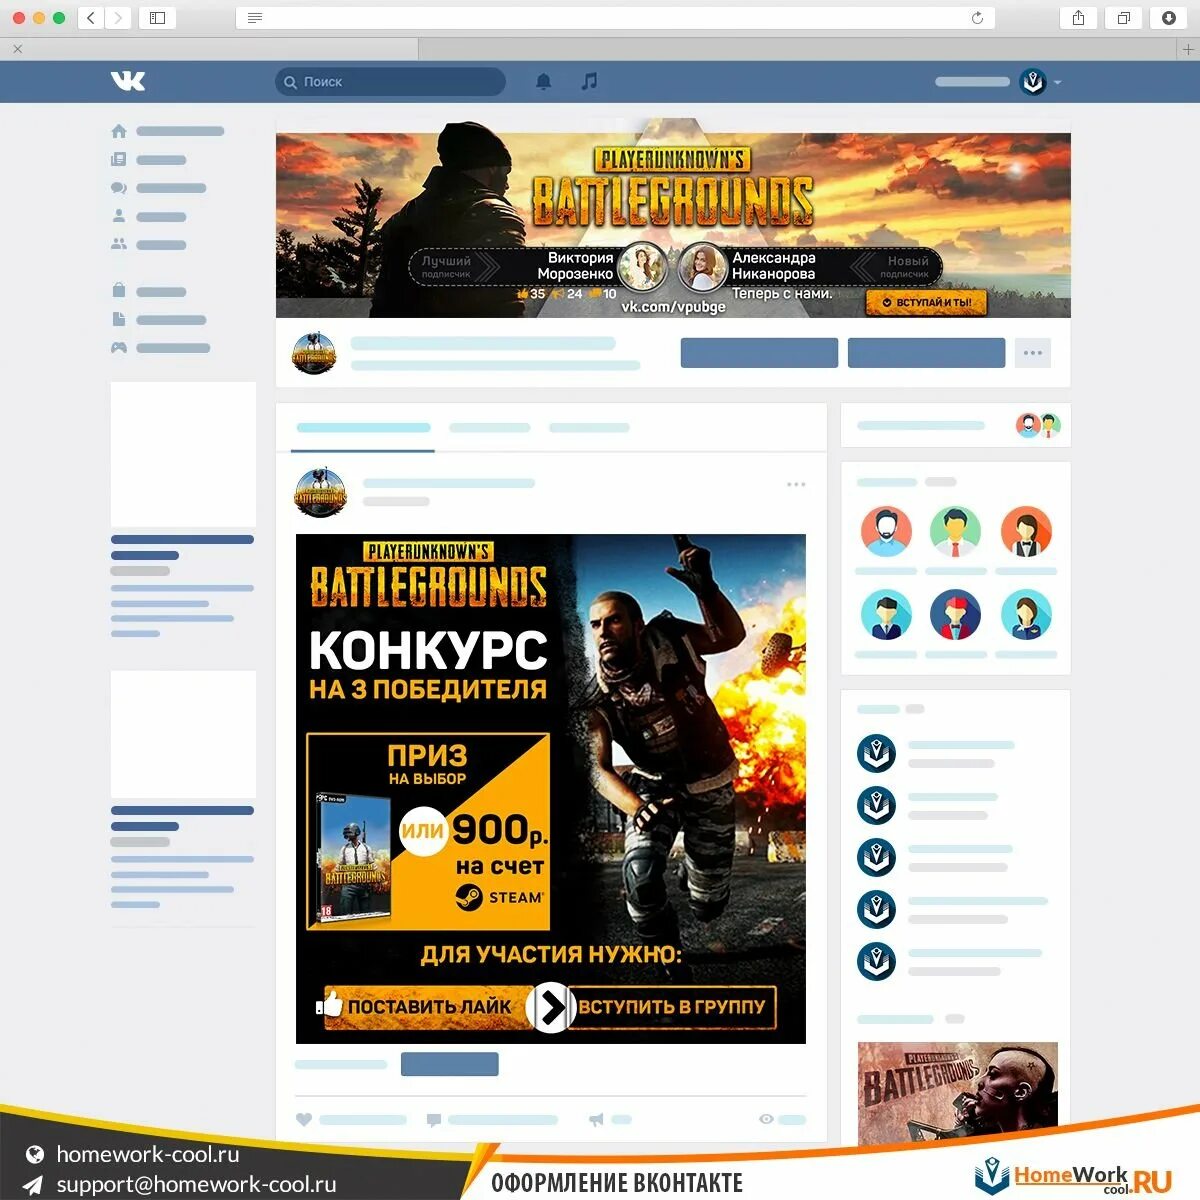Select the news icon in left sidebar
The image size is (1200, 1200).
point(118,159)
